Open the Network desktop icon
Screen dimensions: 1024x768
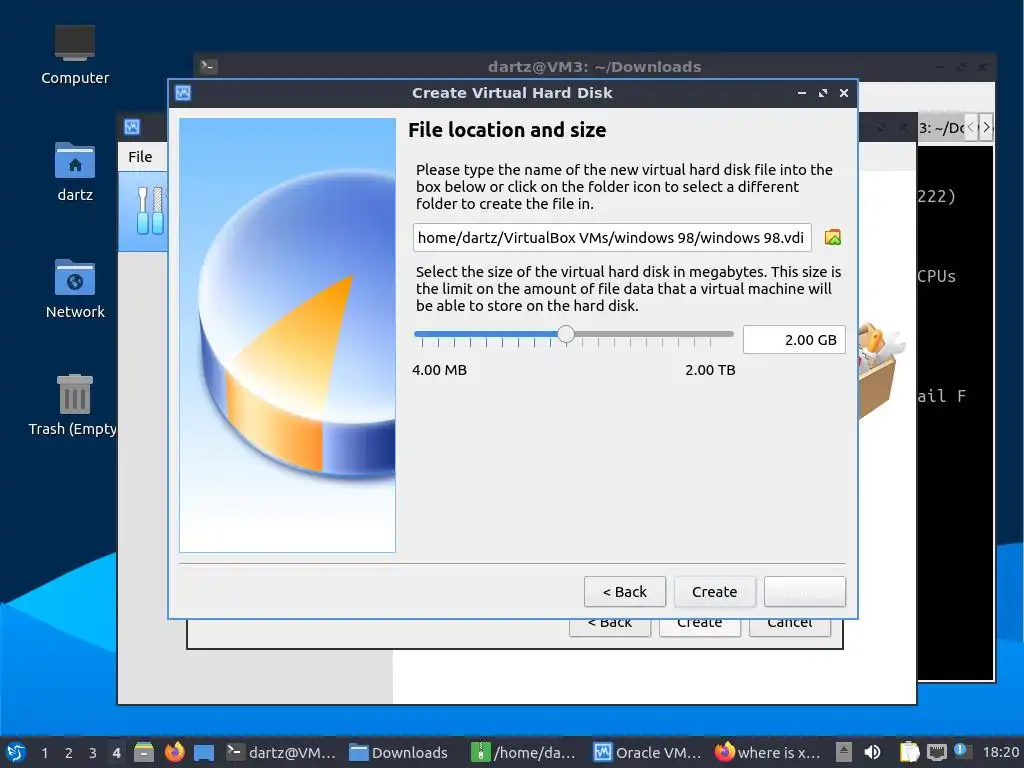(x=75, y=289)
